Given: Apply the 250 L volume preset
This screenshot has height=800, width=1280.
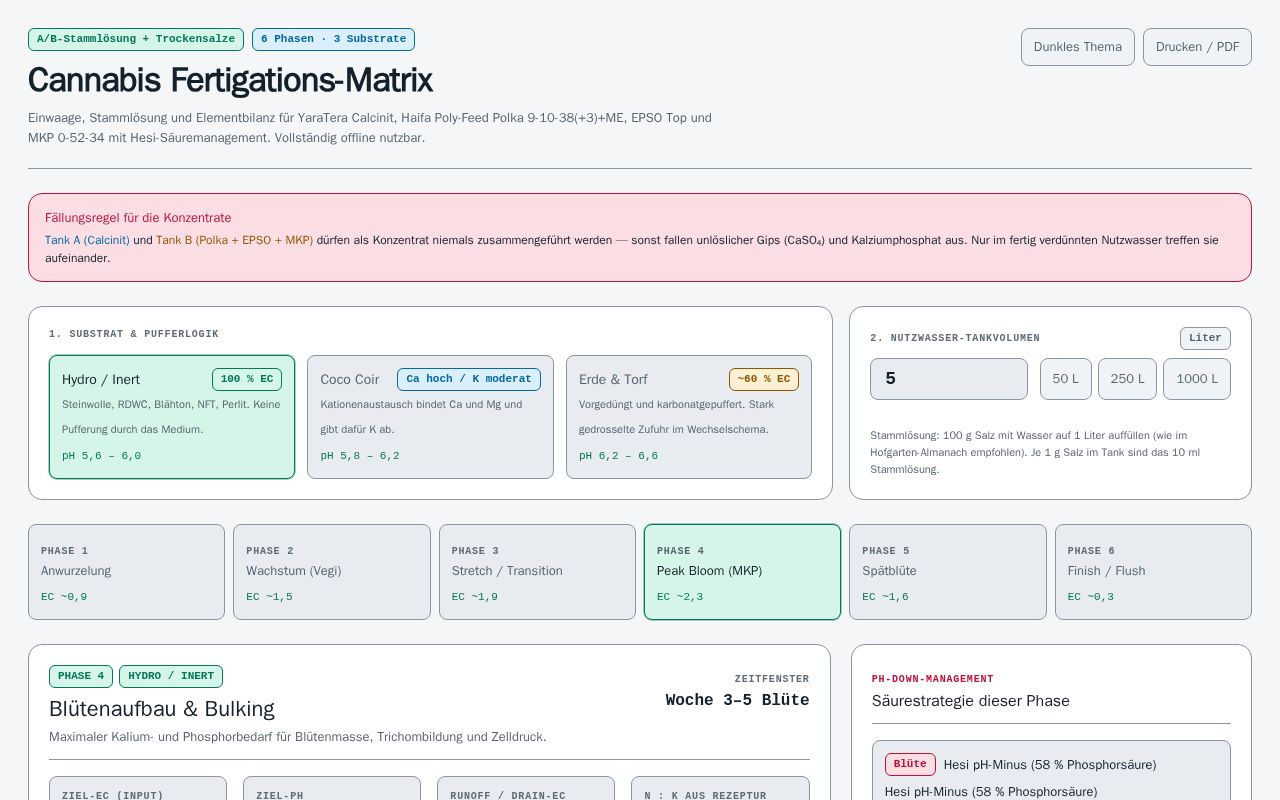Looking at the screenshot, I should (1127, 379).
